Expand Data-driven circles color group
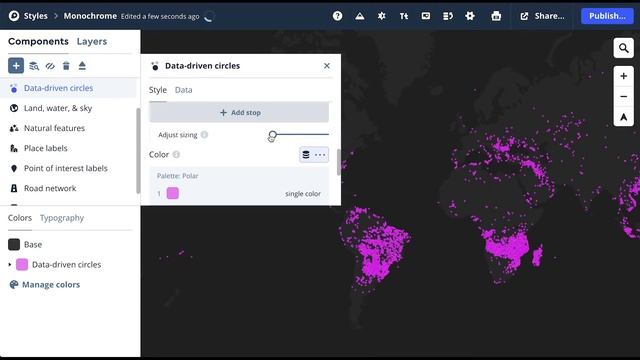This screenshot has width=640, height=360. click(10, 264)
